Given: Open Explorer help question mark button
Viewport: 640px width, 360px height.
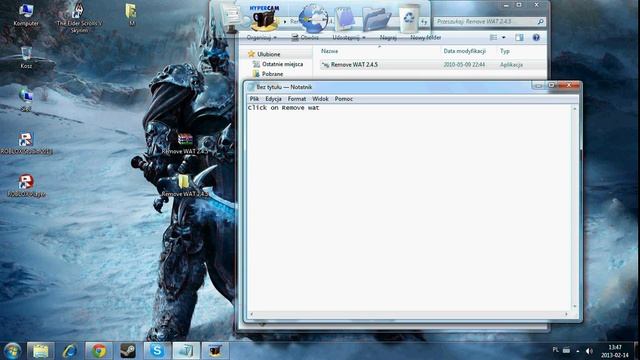Looking at the screenshot, I should click(536, 38).
